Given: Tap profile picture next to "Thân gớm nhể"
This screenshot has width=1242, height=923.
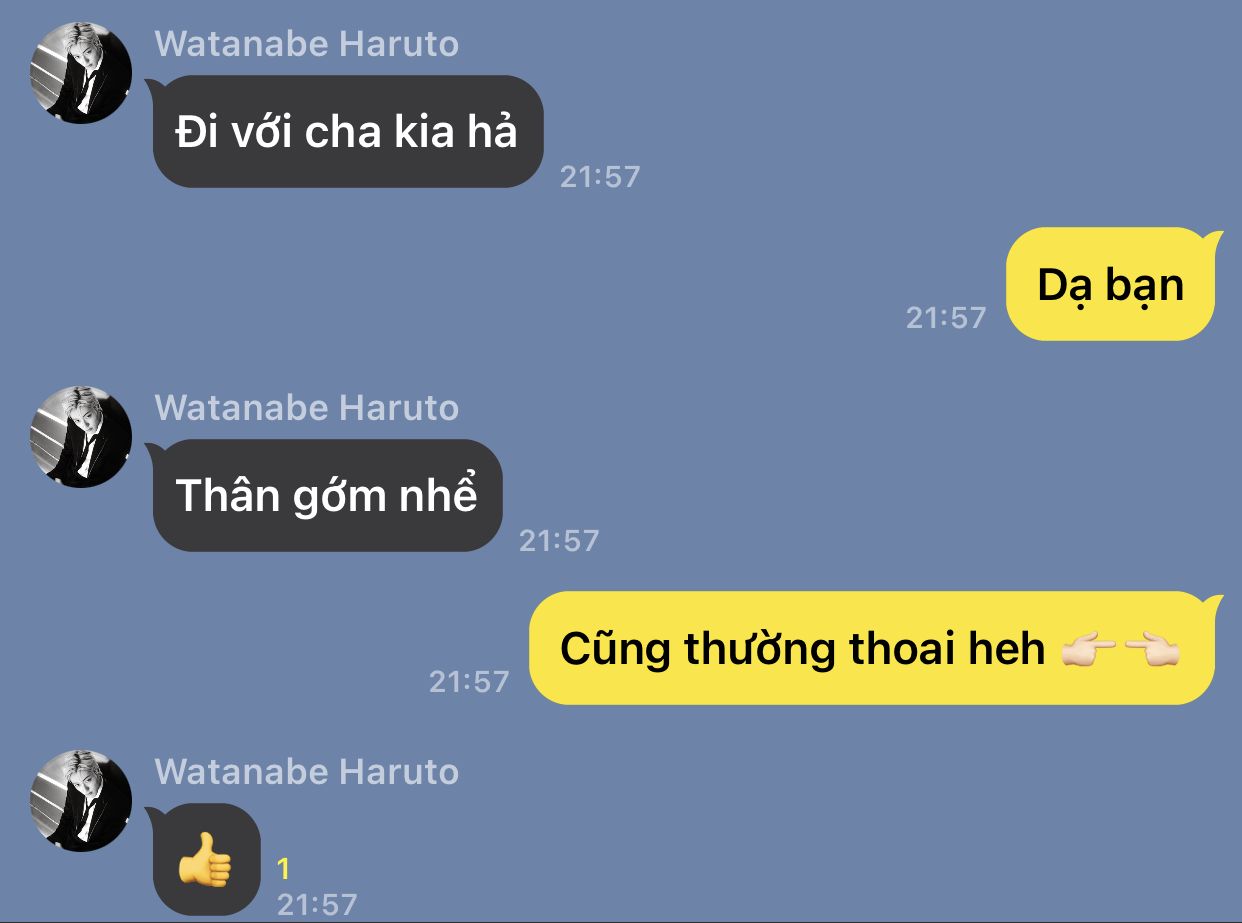Looking at the screenshot, I should [x=81, y=436].
